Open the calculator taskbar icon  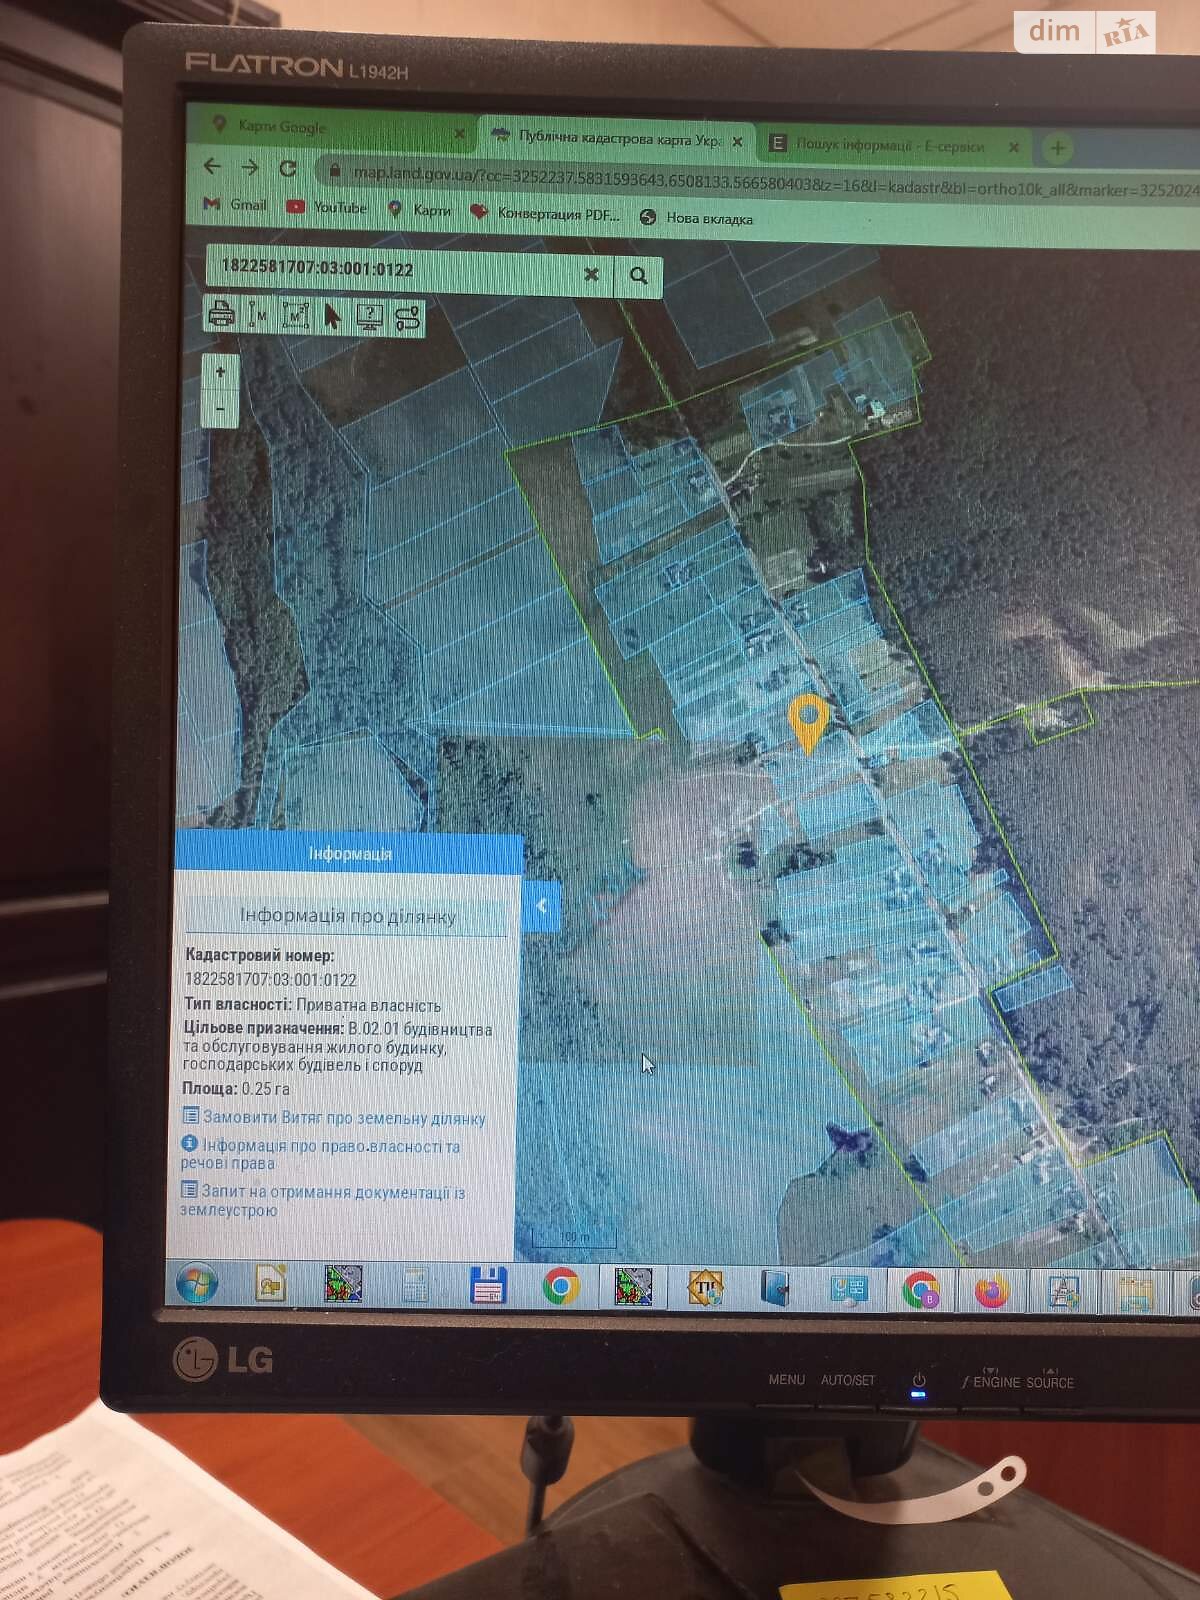415,1284
